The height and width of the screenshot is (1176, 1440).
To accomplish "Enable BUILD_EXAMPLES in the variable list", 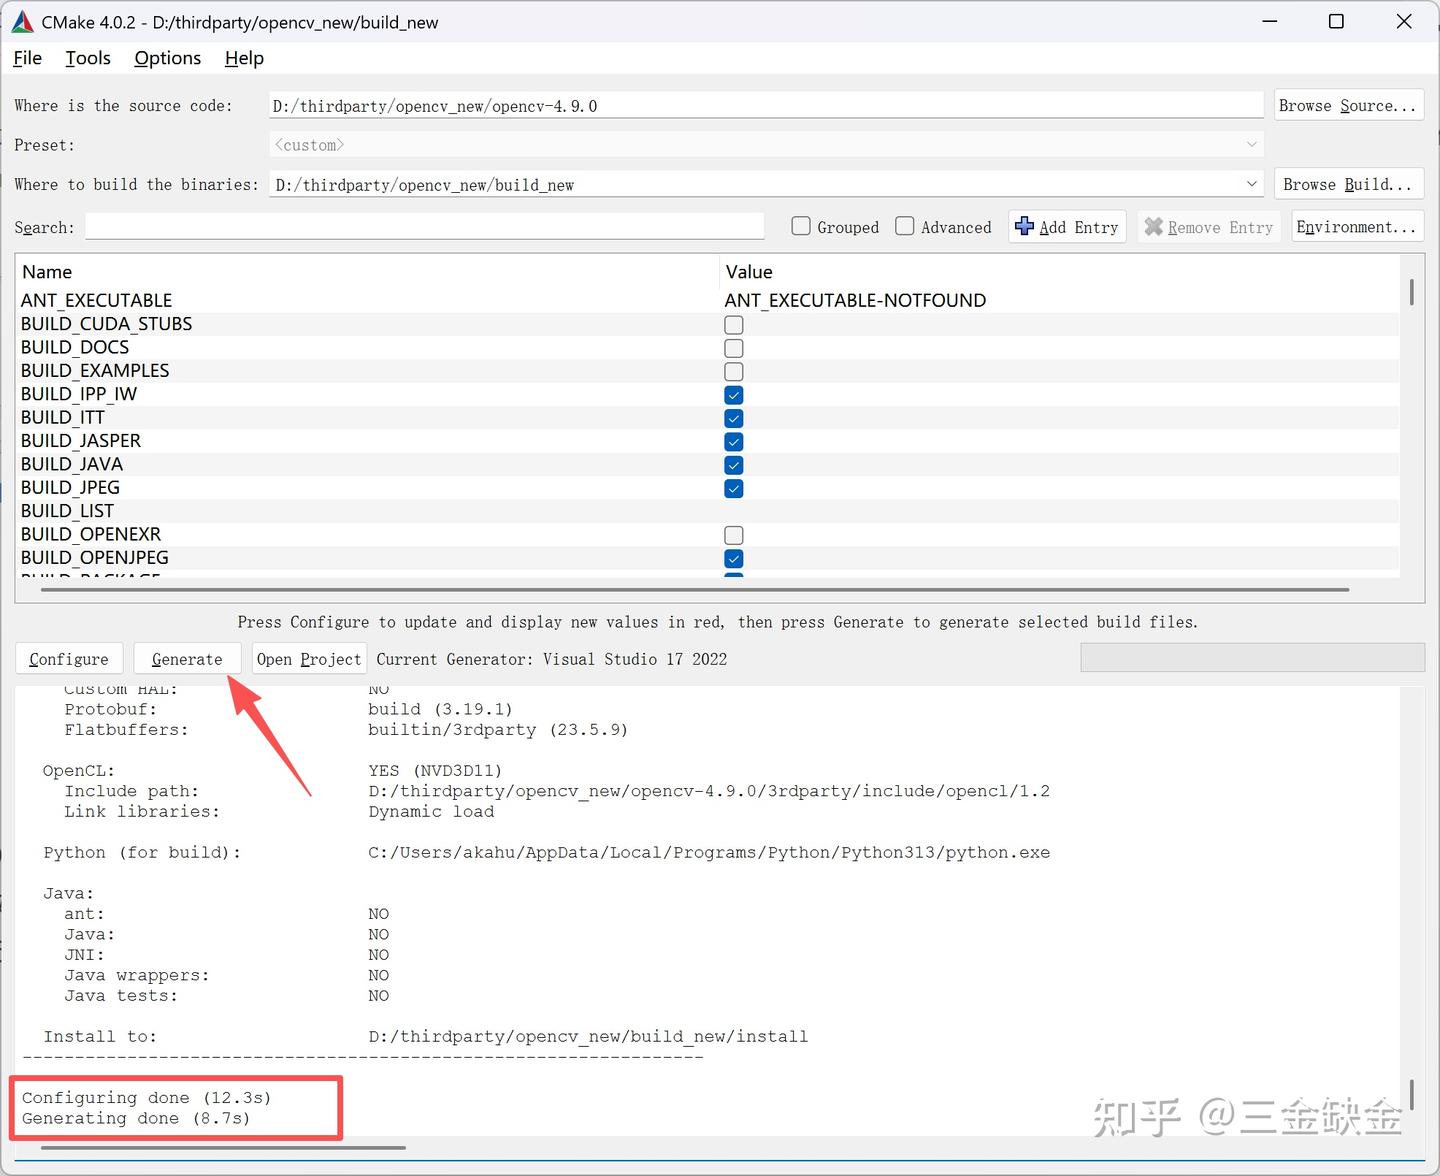I will point(733,371).
